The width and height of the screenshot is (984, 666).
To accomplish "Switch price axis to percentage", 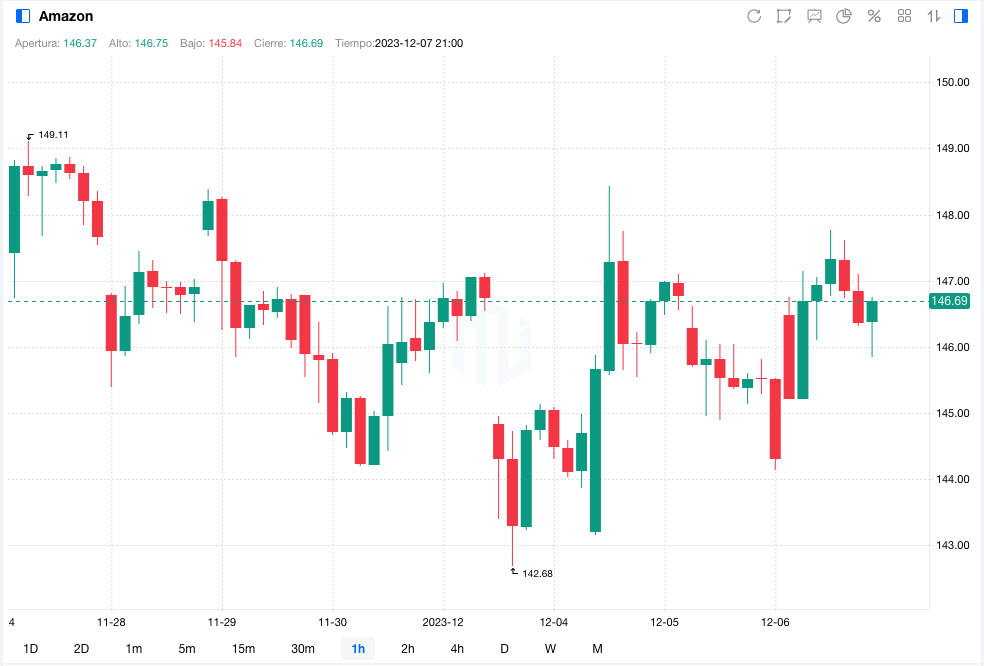I will click(x=874, y=16).
